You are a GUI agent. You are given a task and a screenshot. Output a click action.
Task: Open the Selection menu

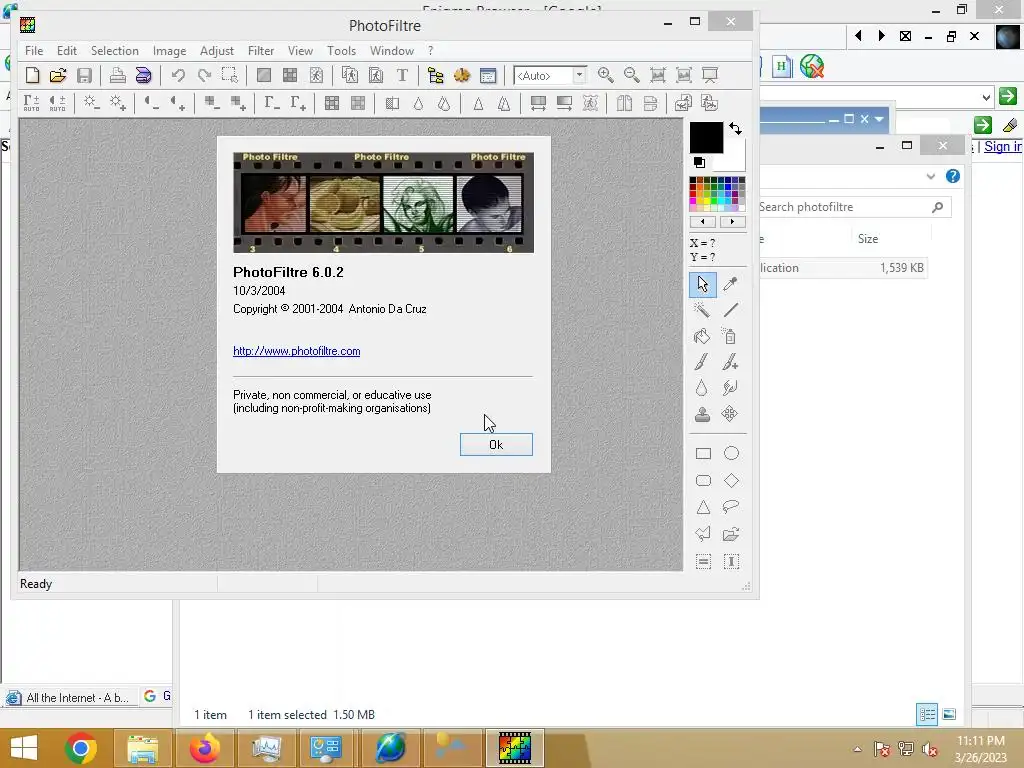pos(115,51)
